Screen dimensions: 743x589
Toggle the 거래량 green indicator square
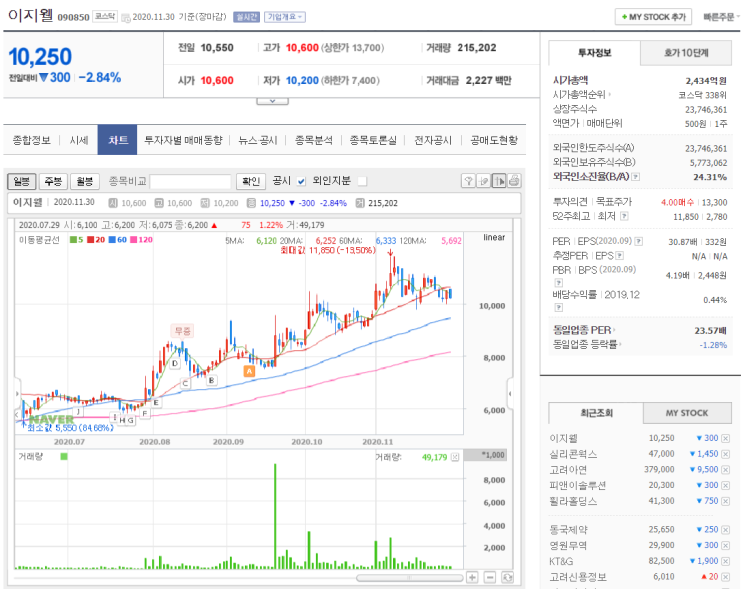[64, 457]
